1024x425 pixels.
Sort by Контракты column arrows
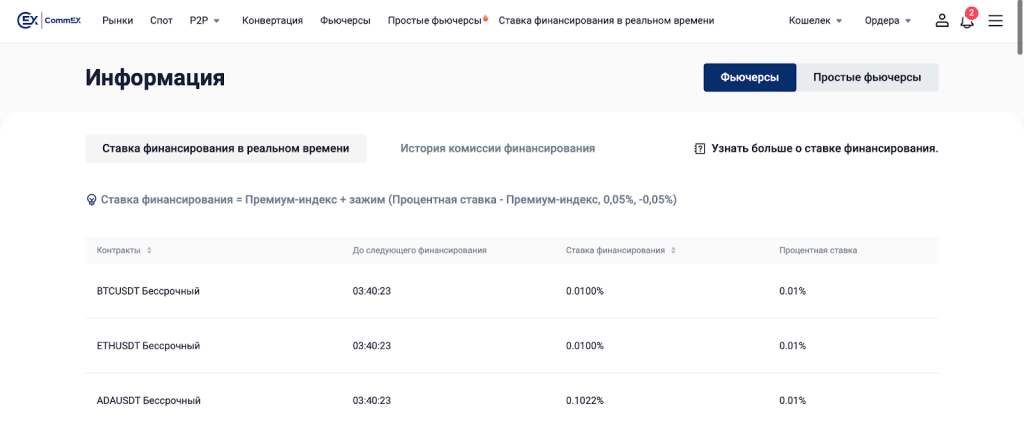tap(150, 250)
